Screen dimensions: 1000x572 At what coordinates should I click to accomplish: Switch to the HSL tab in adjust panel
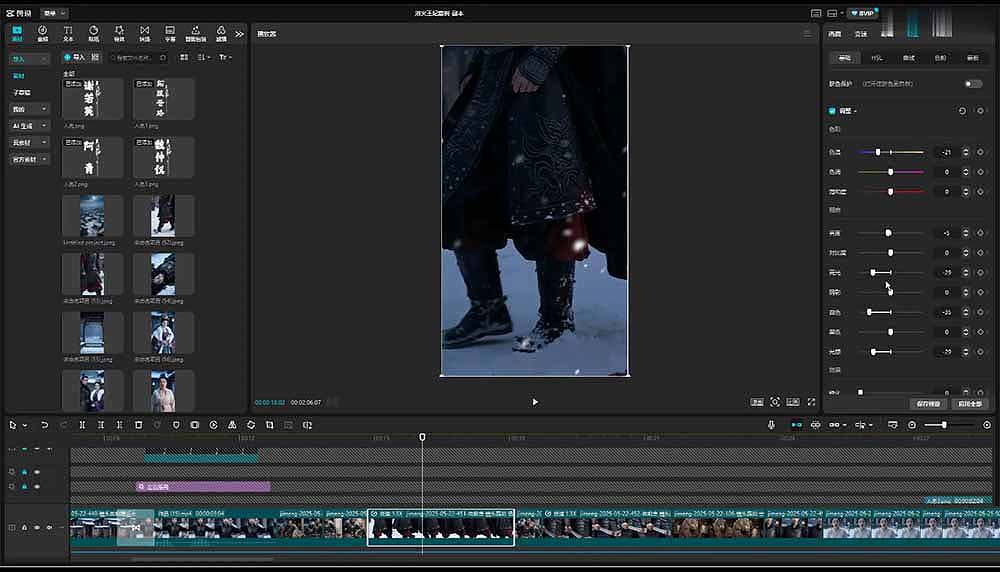pyautogui.click(x=877, y=58)
